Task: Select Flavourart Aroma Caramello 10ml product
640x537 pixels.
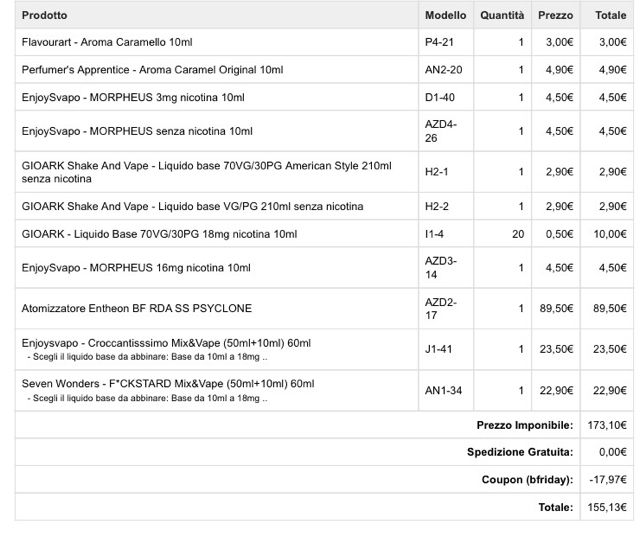Action: coord(107,42)
